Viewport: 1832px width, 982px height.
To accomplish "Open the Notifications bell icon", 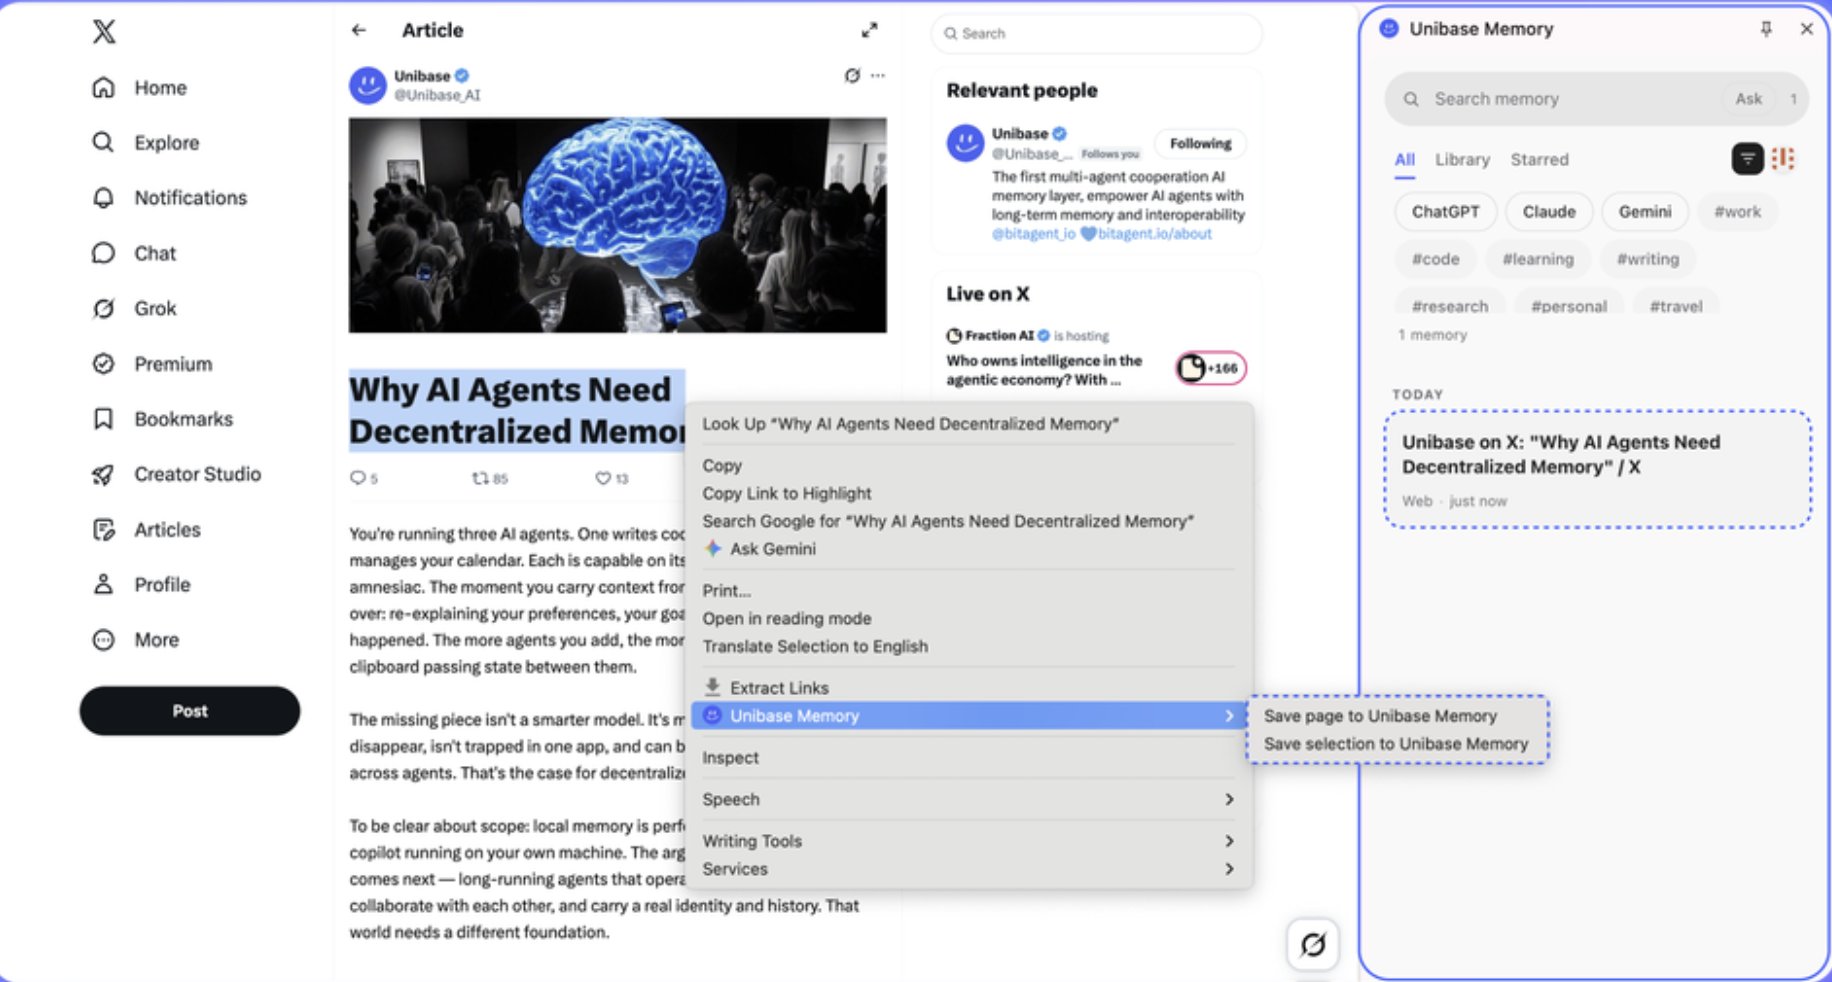I will pos(103,198).
